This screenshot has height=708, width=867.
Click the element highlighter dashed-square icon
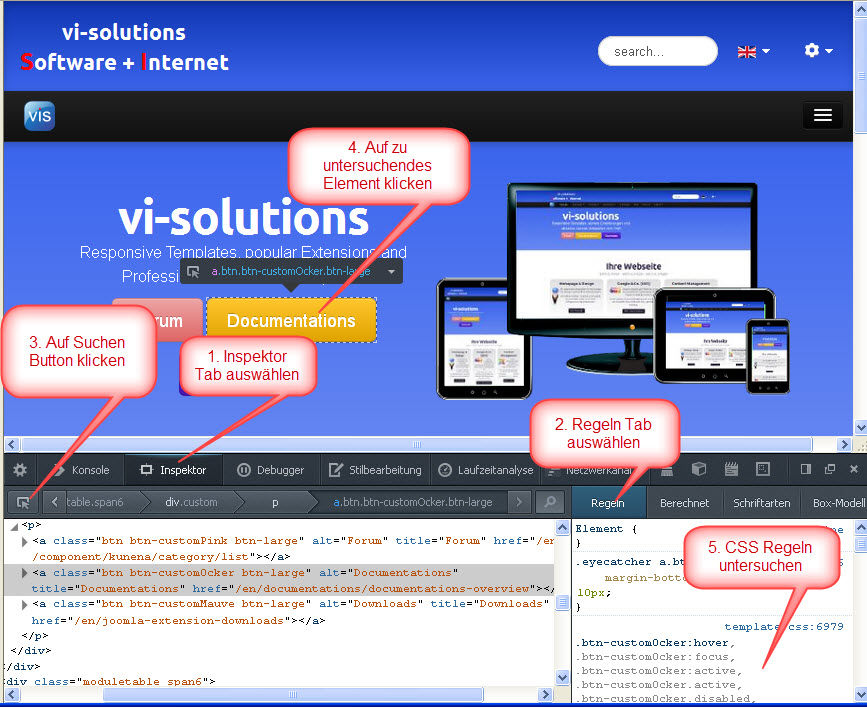pos(763,469)
